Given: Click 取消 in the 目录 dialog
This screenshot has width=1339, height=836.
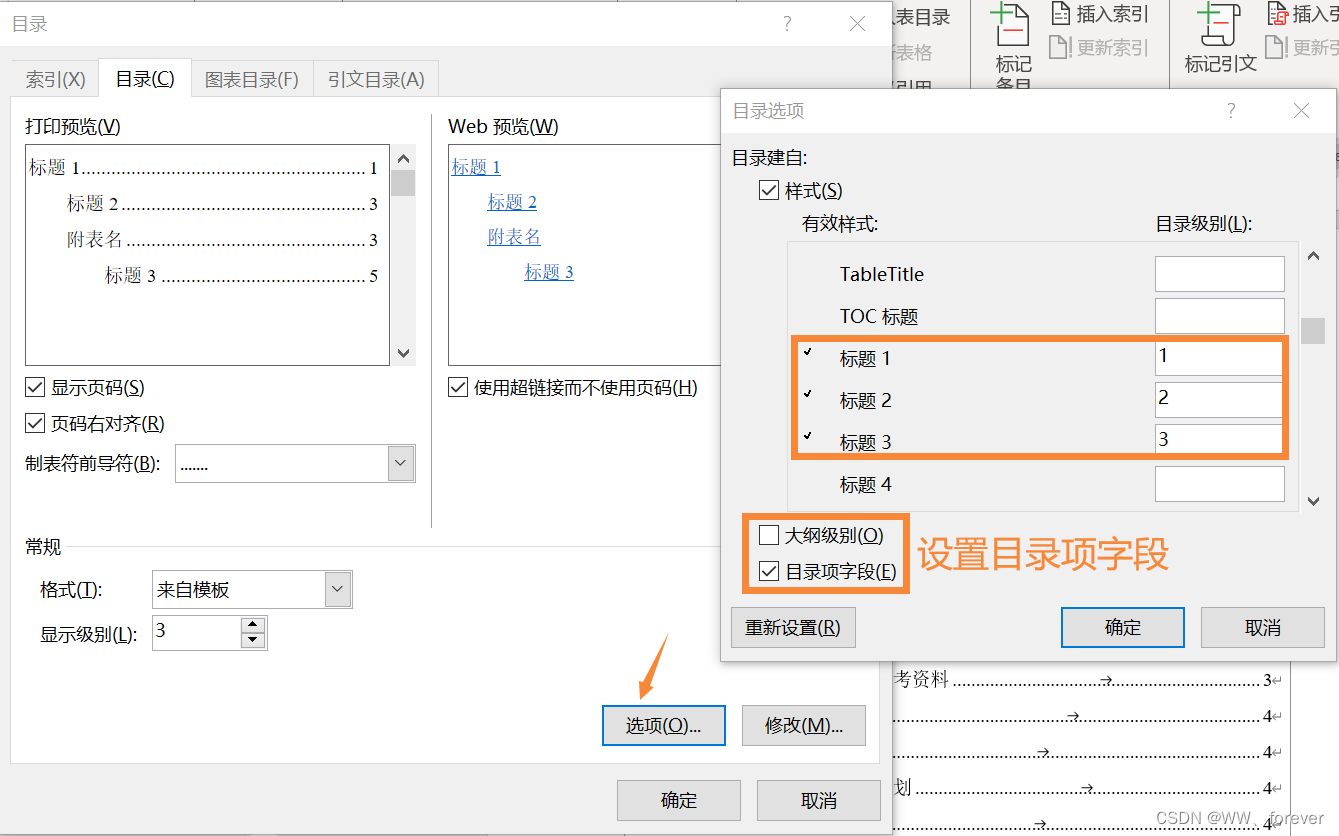Looking at the screenshot, I should point(819,801).
